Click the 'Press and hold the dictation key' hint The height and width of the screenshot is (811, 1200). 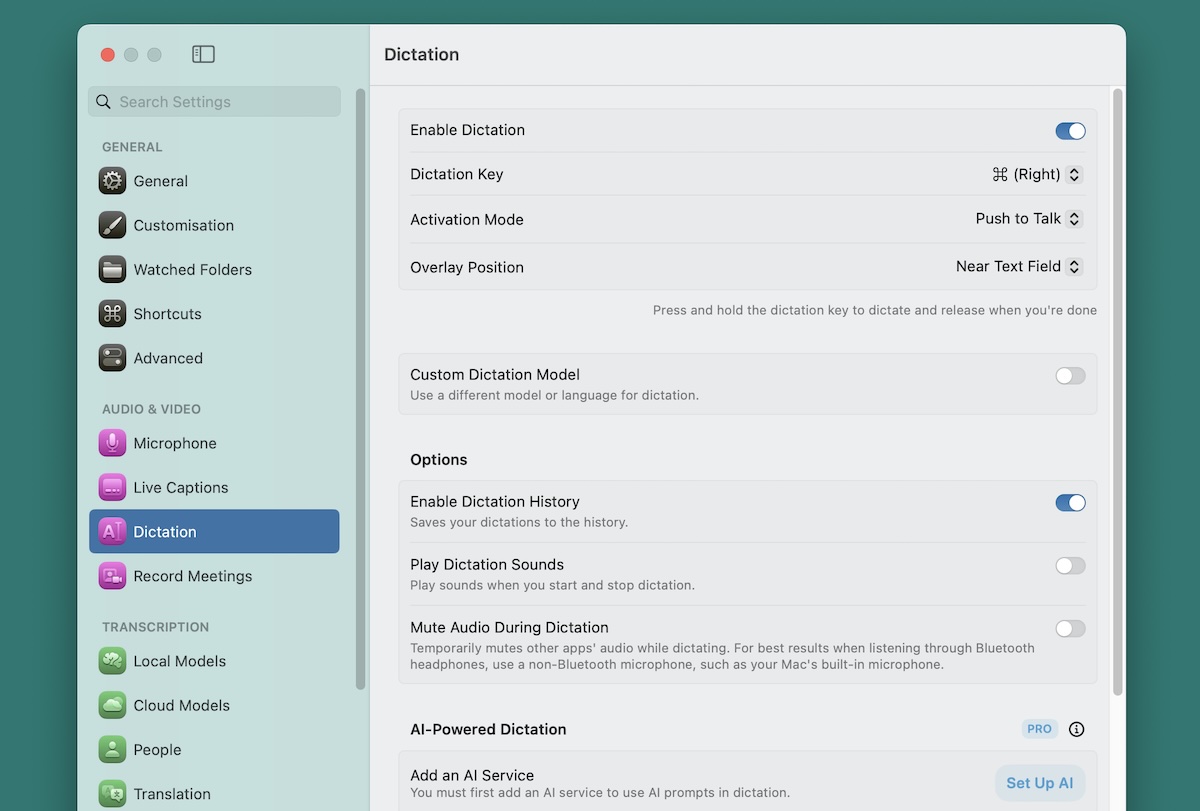coord(875,310)
